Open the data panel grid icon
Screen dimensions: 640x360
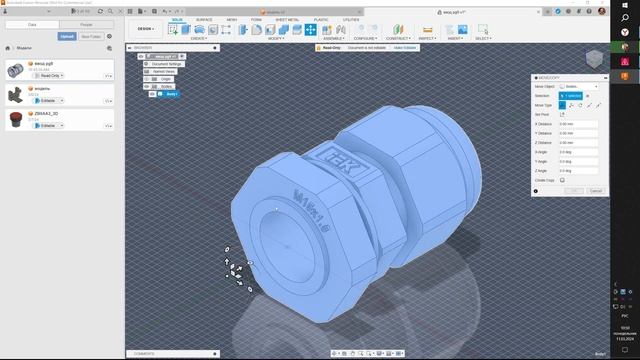click(x=130, y=11)
